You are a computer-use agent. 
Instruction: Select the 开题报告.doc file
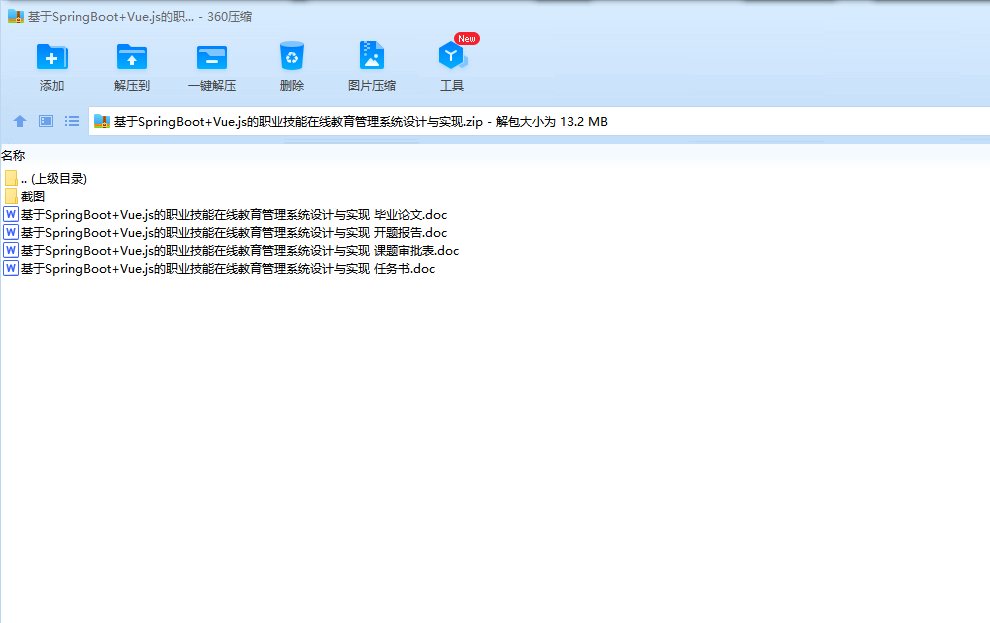click(225, 233)
